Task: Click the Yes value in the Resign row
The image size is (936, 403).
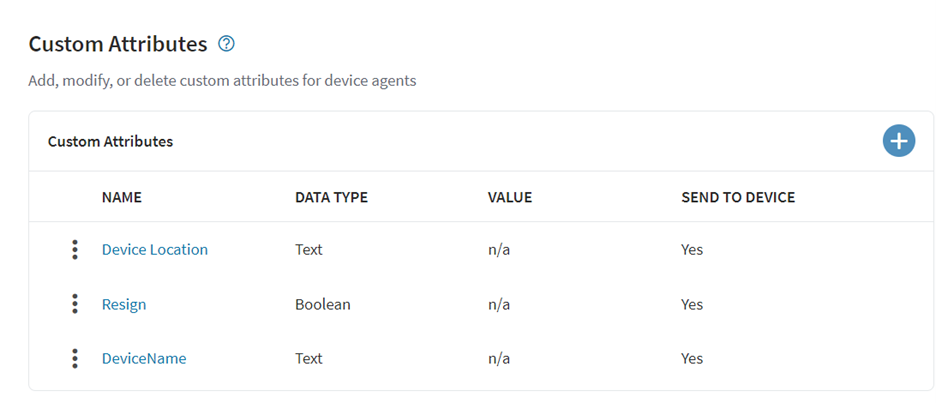Action: [692, 304]
